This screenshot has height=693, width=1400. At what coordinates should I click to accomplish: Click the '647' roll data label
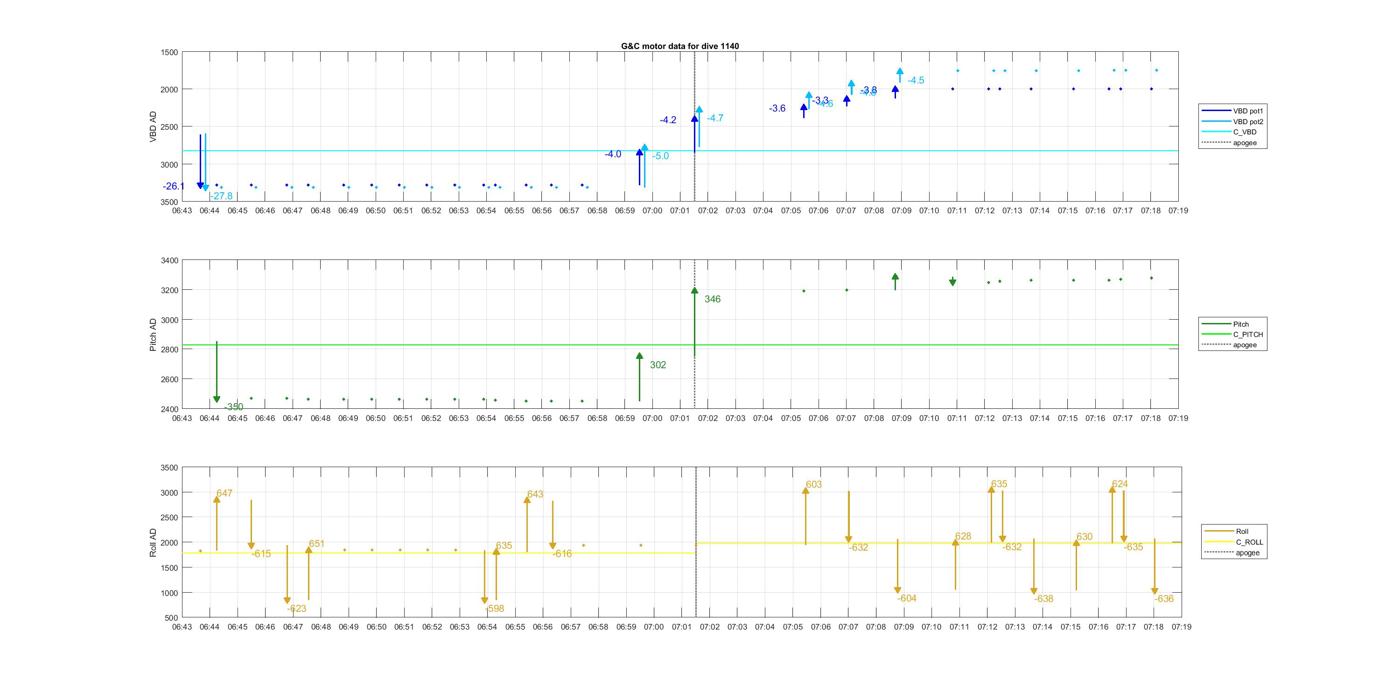click(x=224, y=493)
